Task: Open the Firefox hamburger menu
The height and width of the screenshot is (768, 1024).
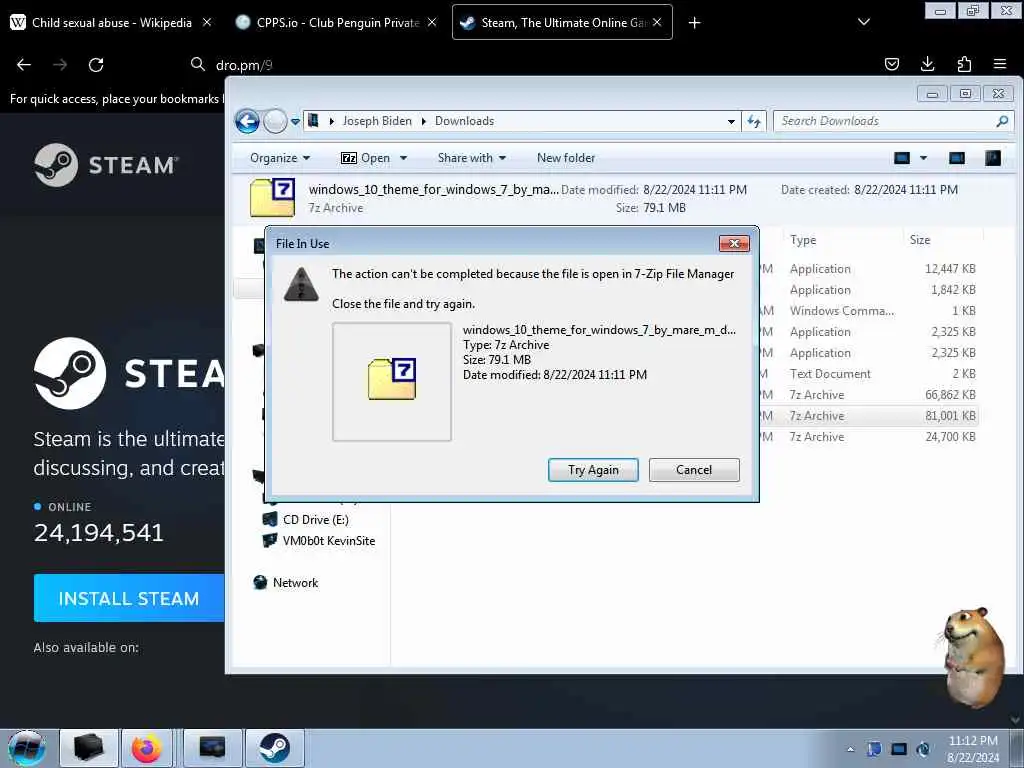Action: pyautogui.click(x=1000, y=64)
